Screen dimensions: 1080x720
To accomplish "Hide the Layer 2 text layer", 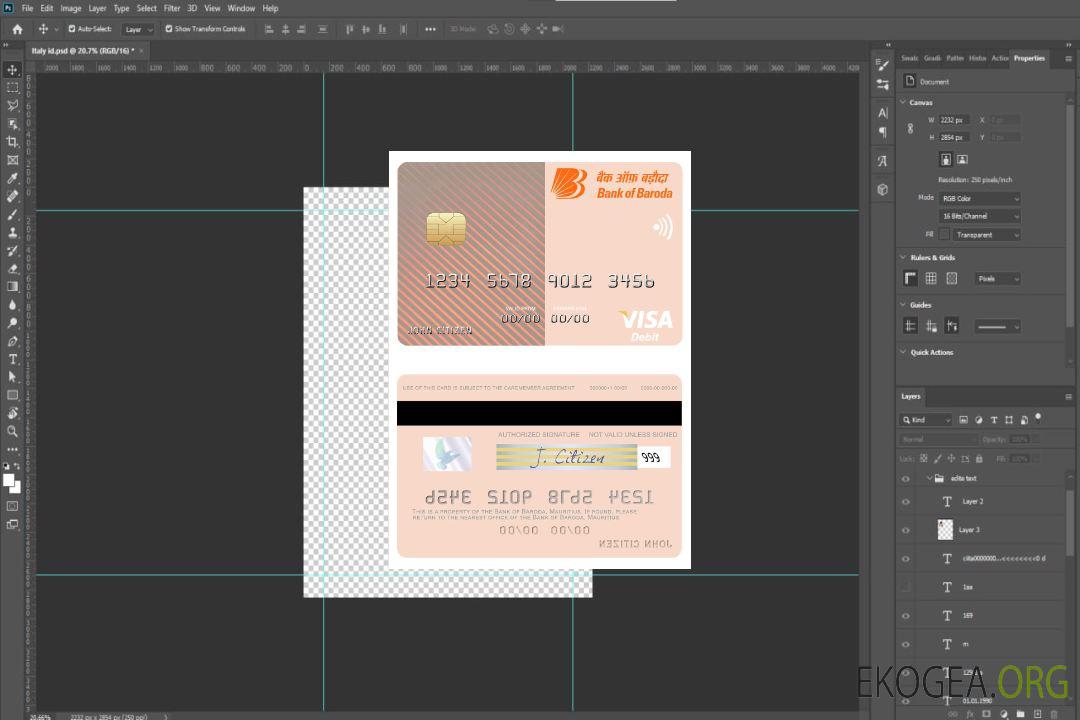I will click(906, 502).
